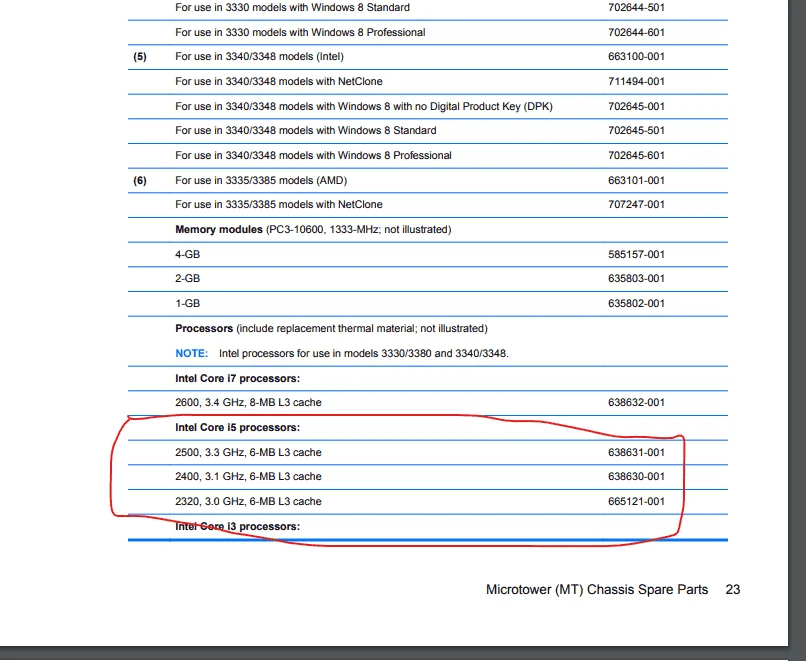This screenshot has width=806, height=661.
Task: Click the 1-GB memory entry
Action: point(188,303)
